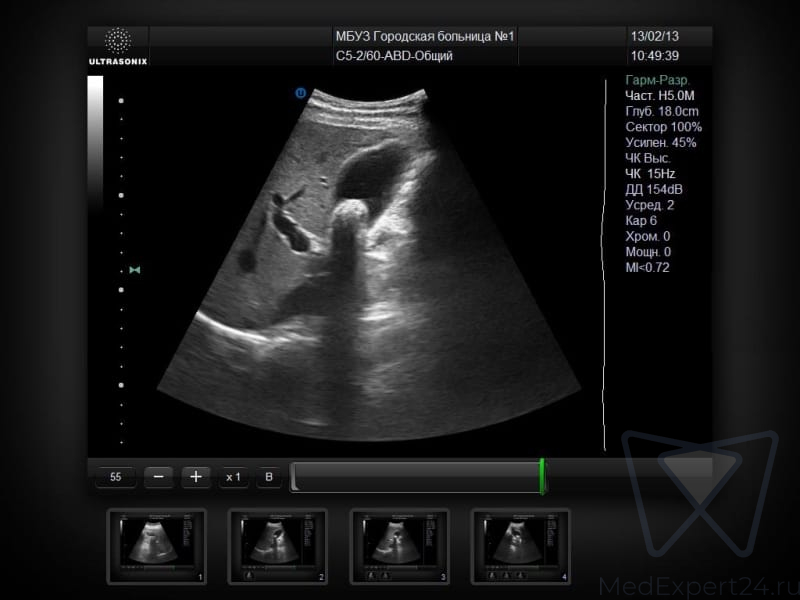
Task: Click the blue probe orientation marker
Action: tap(300, 93)
